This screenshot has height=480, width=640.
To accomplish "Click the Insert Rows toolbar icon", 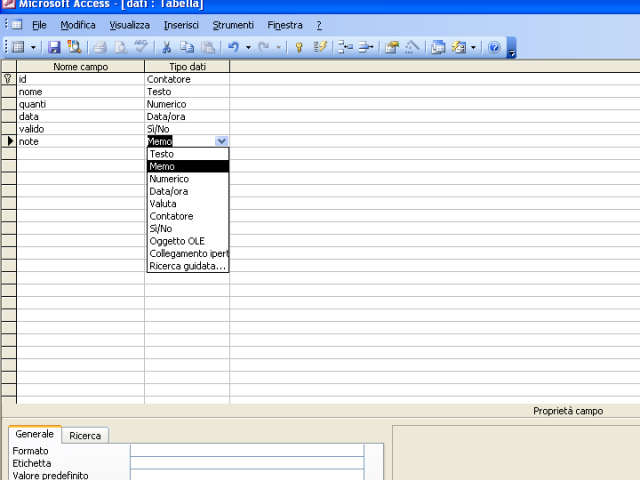I will pos(345,47).
